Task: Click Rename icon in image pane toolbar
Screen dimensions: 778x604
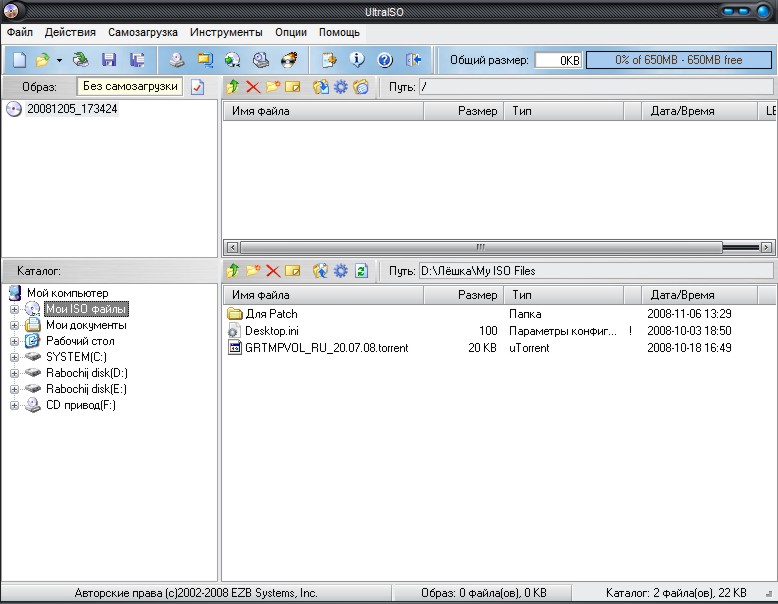Action: [293, 87]
